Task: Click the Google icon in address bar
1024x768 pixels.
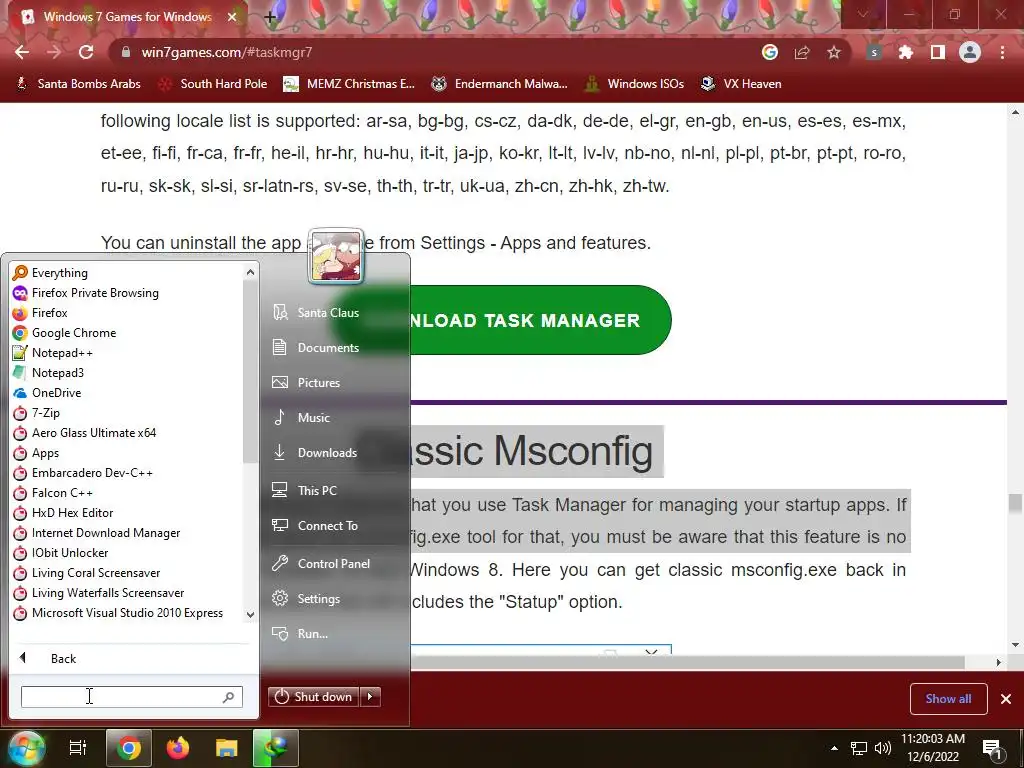Action: 770,52
